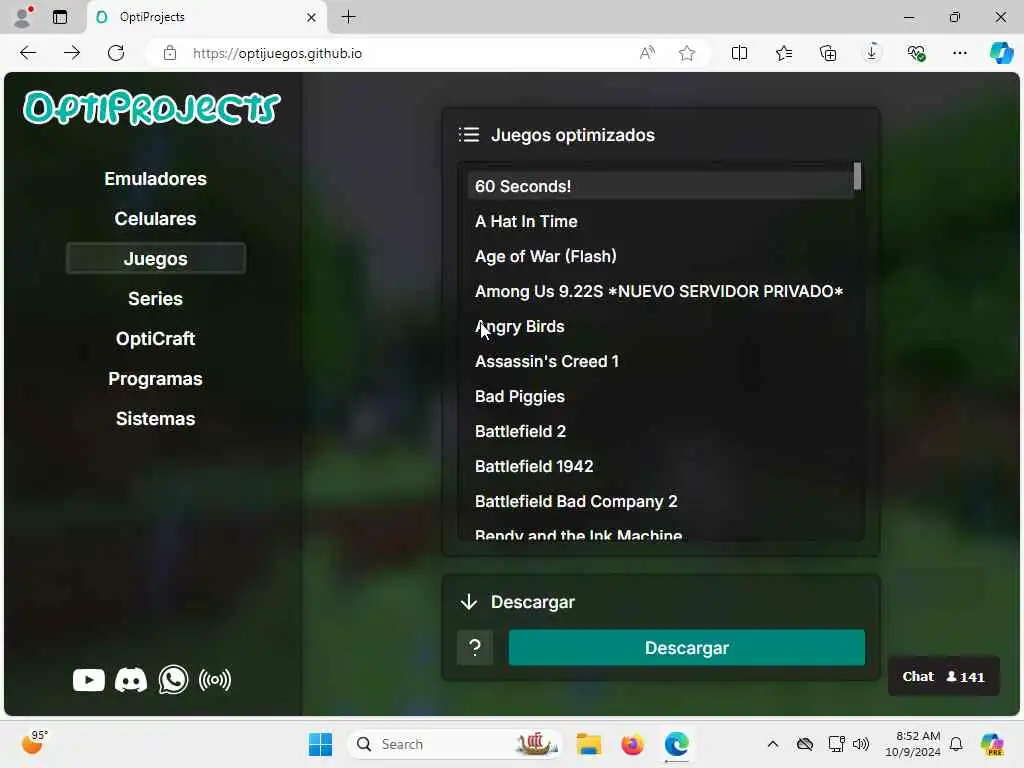Click the browser address bar URL
The image size is (1024, 768).
coord(277,53)
